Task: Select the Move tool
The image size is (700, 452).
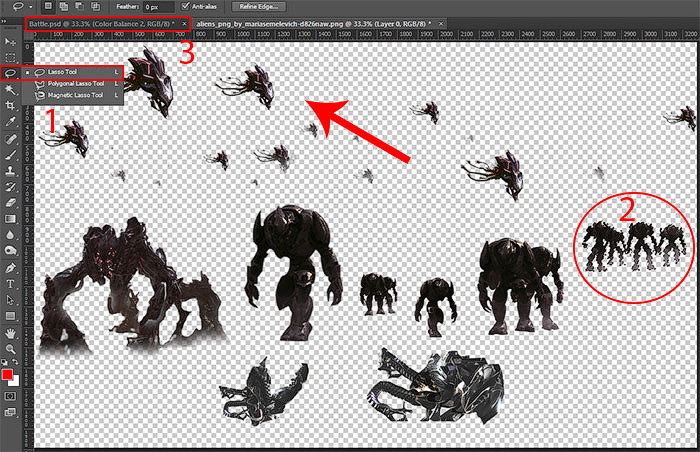Action: pos(10,42)
